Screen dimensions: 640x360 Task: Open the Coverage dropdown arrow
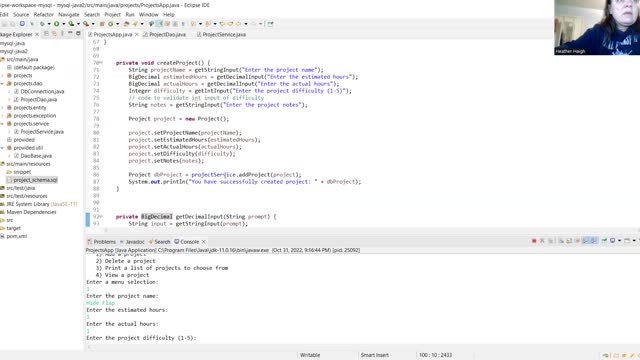[x=78, y=24]
